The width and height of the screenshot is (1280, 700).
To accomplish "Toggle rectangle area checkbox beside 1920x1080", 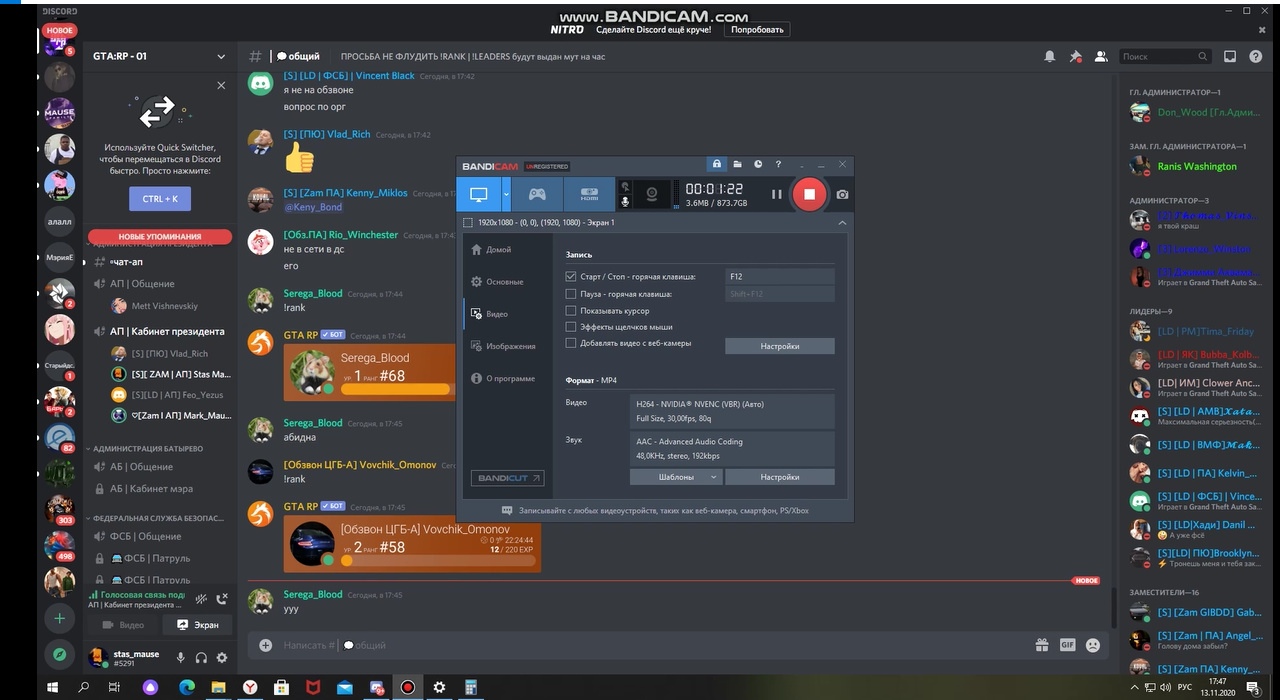I will pyautogui.click(x=468, y=223).
